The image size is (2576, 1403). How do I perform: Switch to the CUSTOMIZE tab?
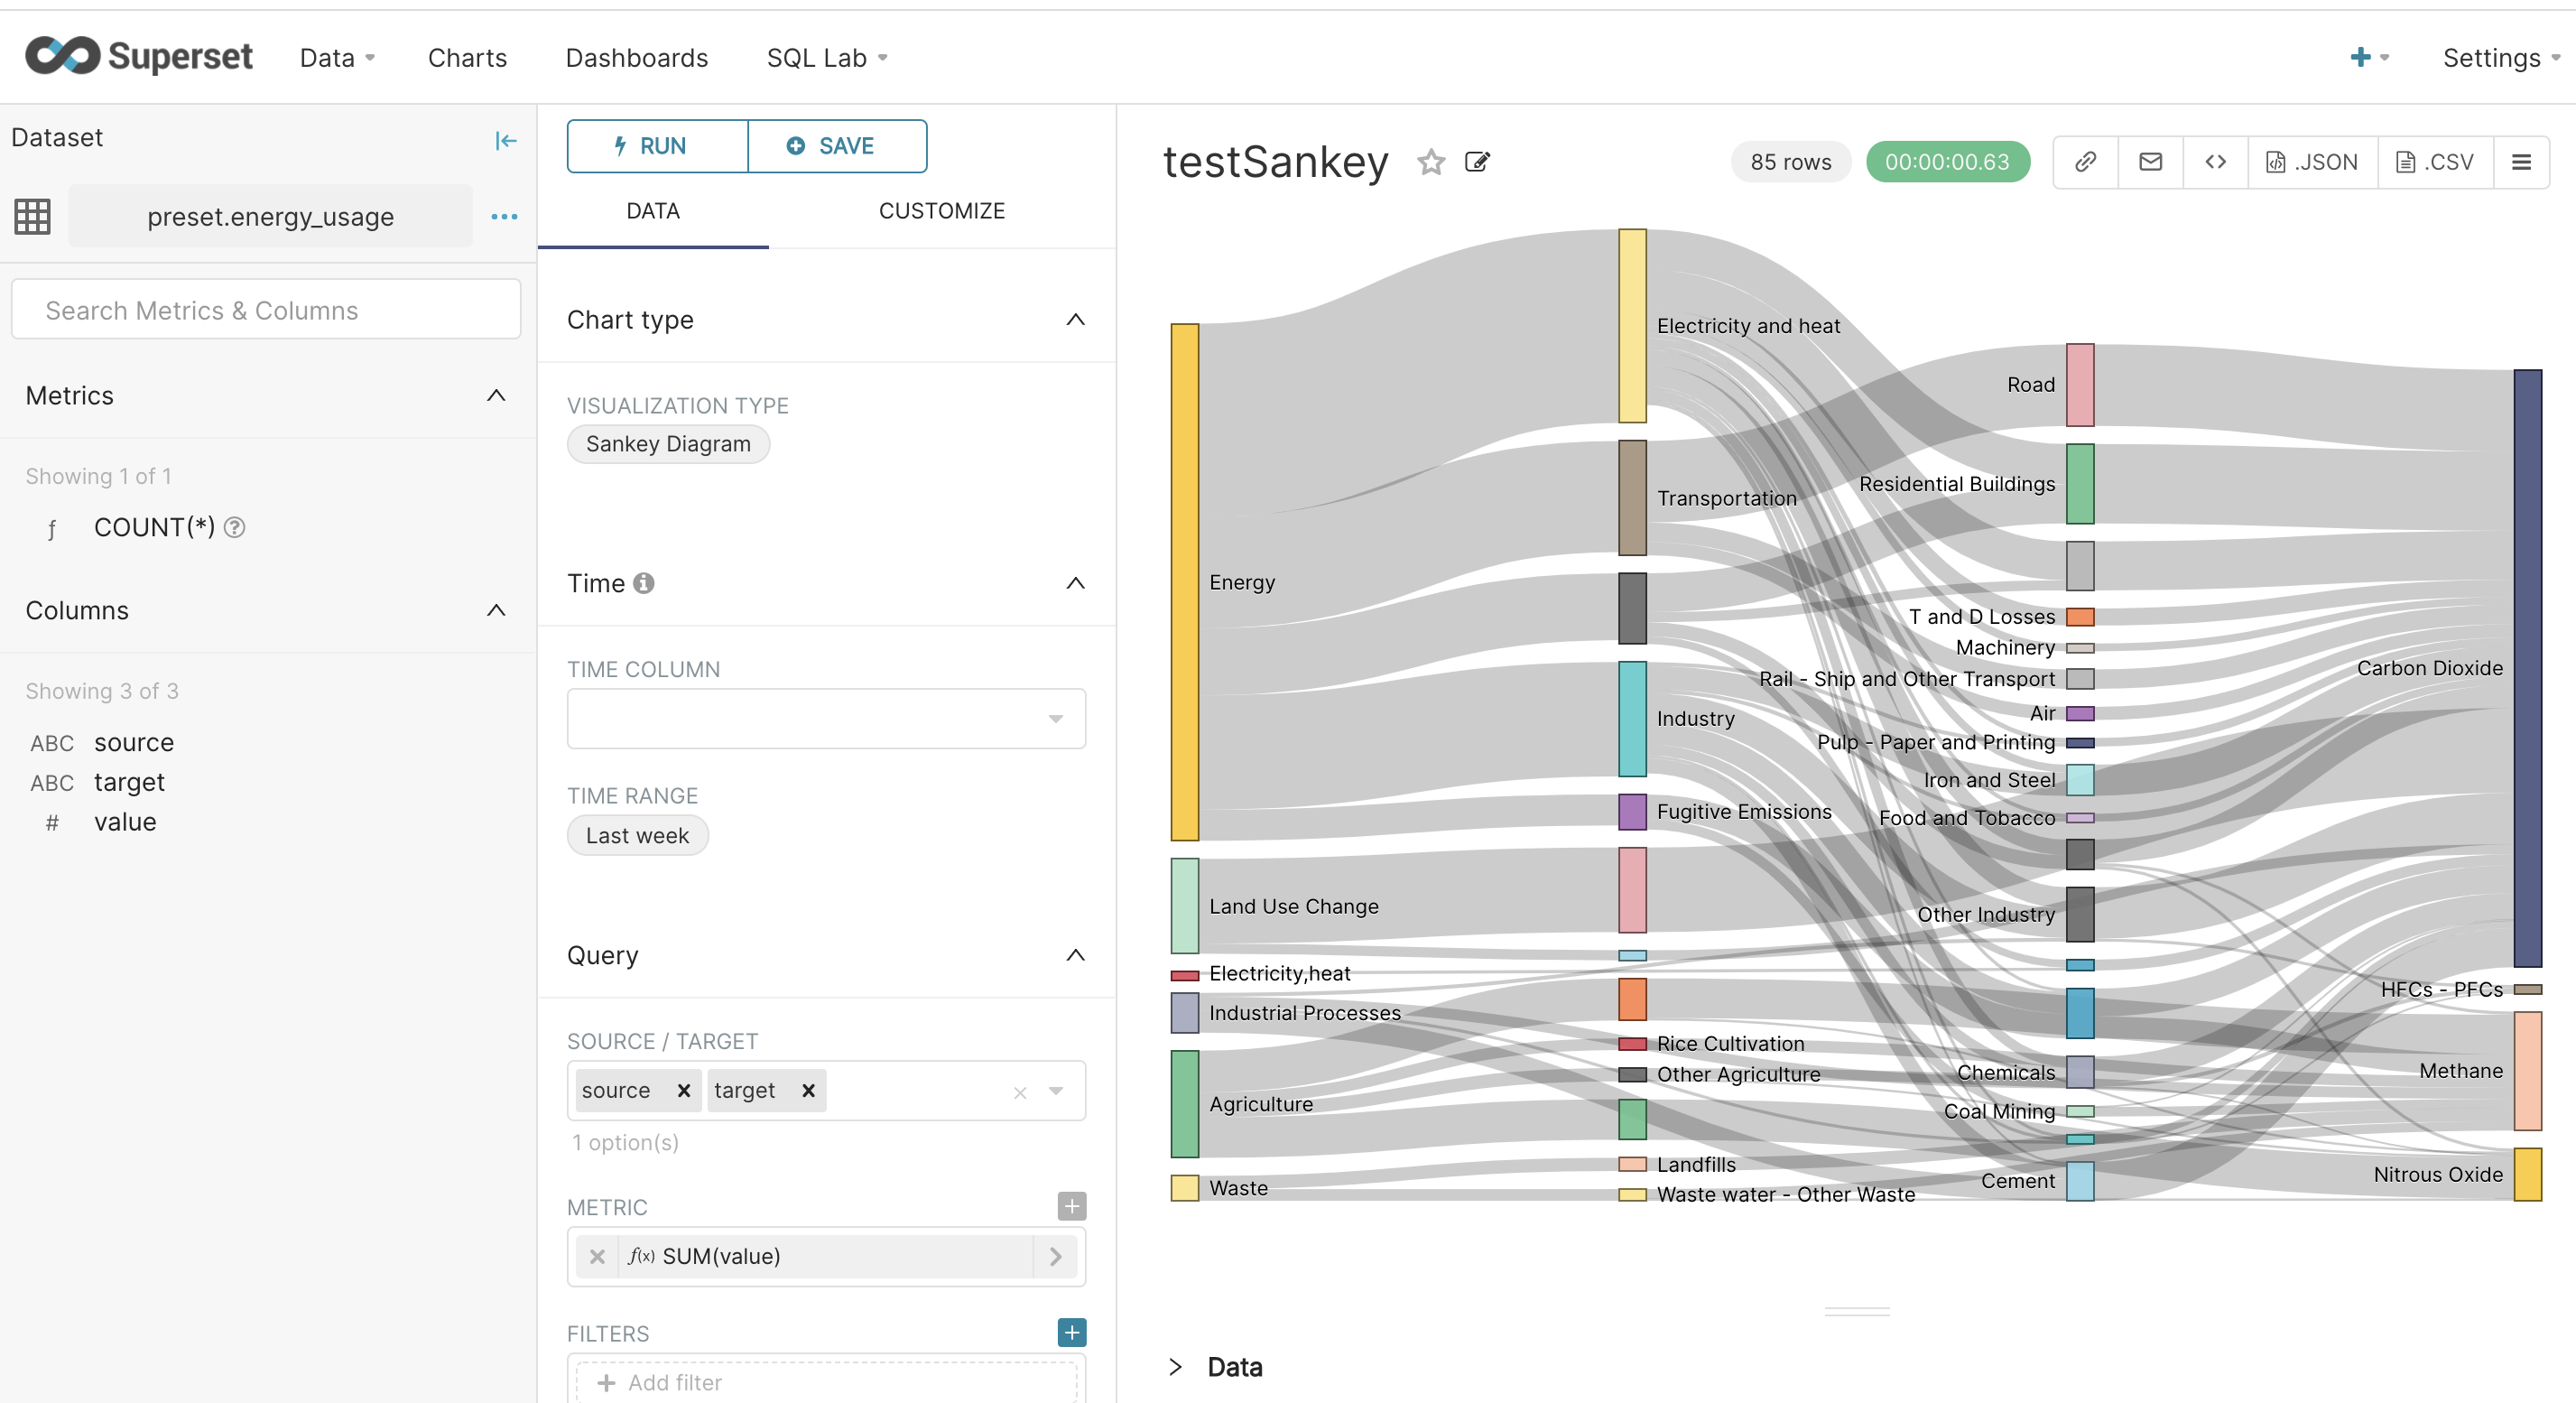click(x=941, y=211)
